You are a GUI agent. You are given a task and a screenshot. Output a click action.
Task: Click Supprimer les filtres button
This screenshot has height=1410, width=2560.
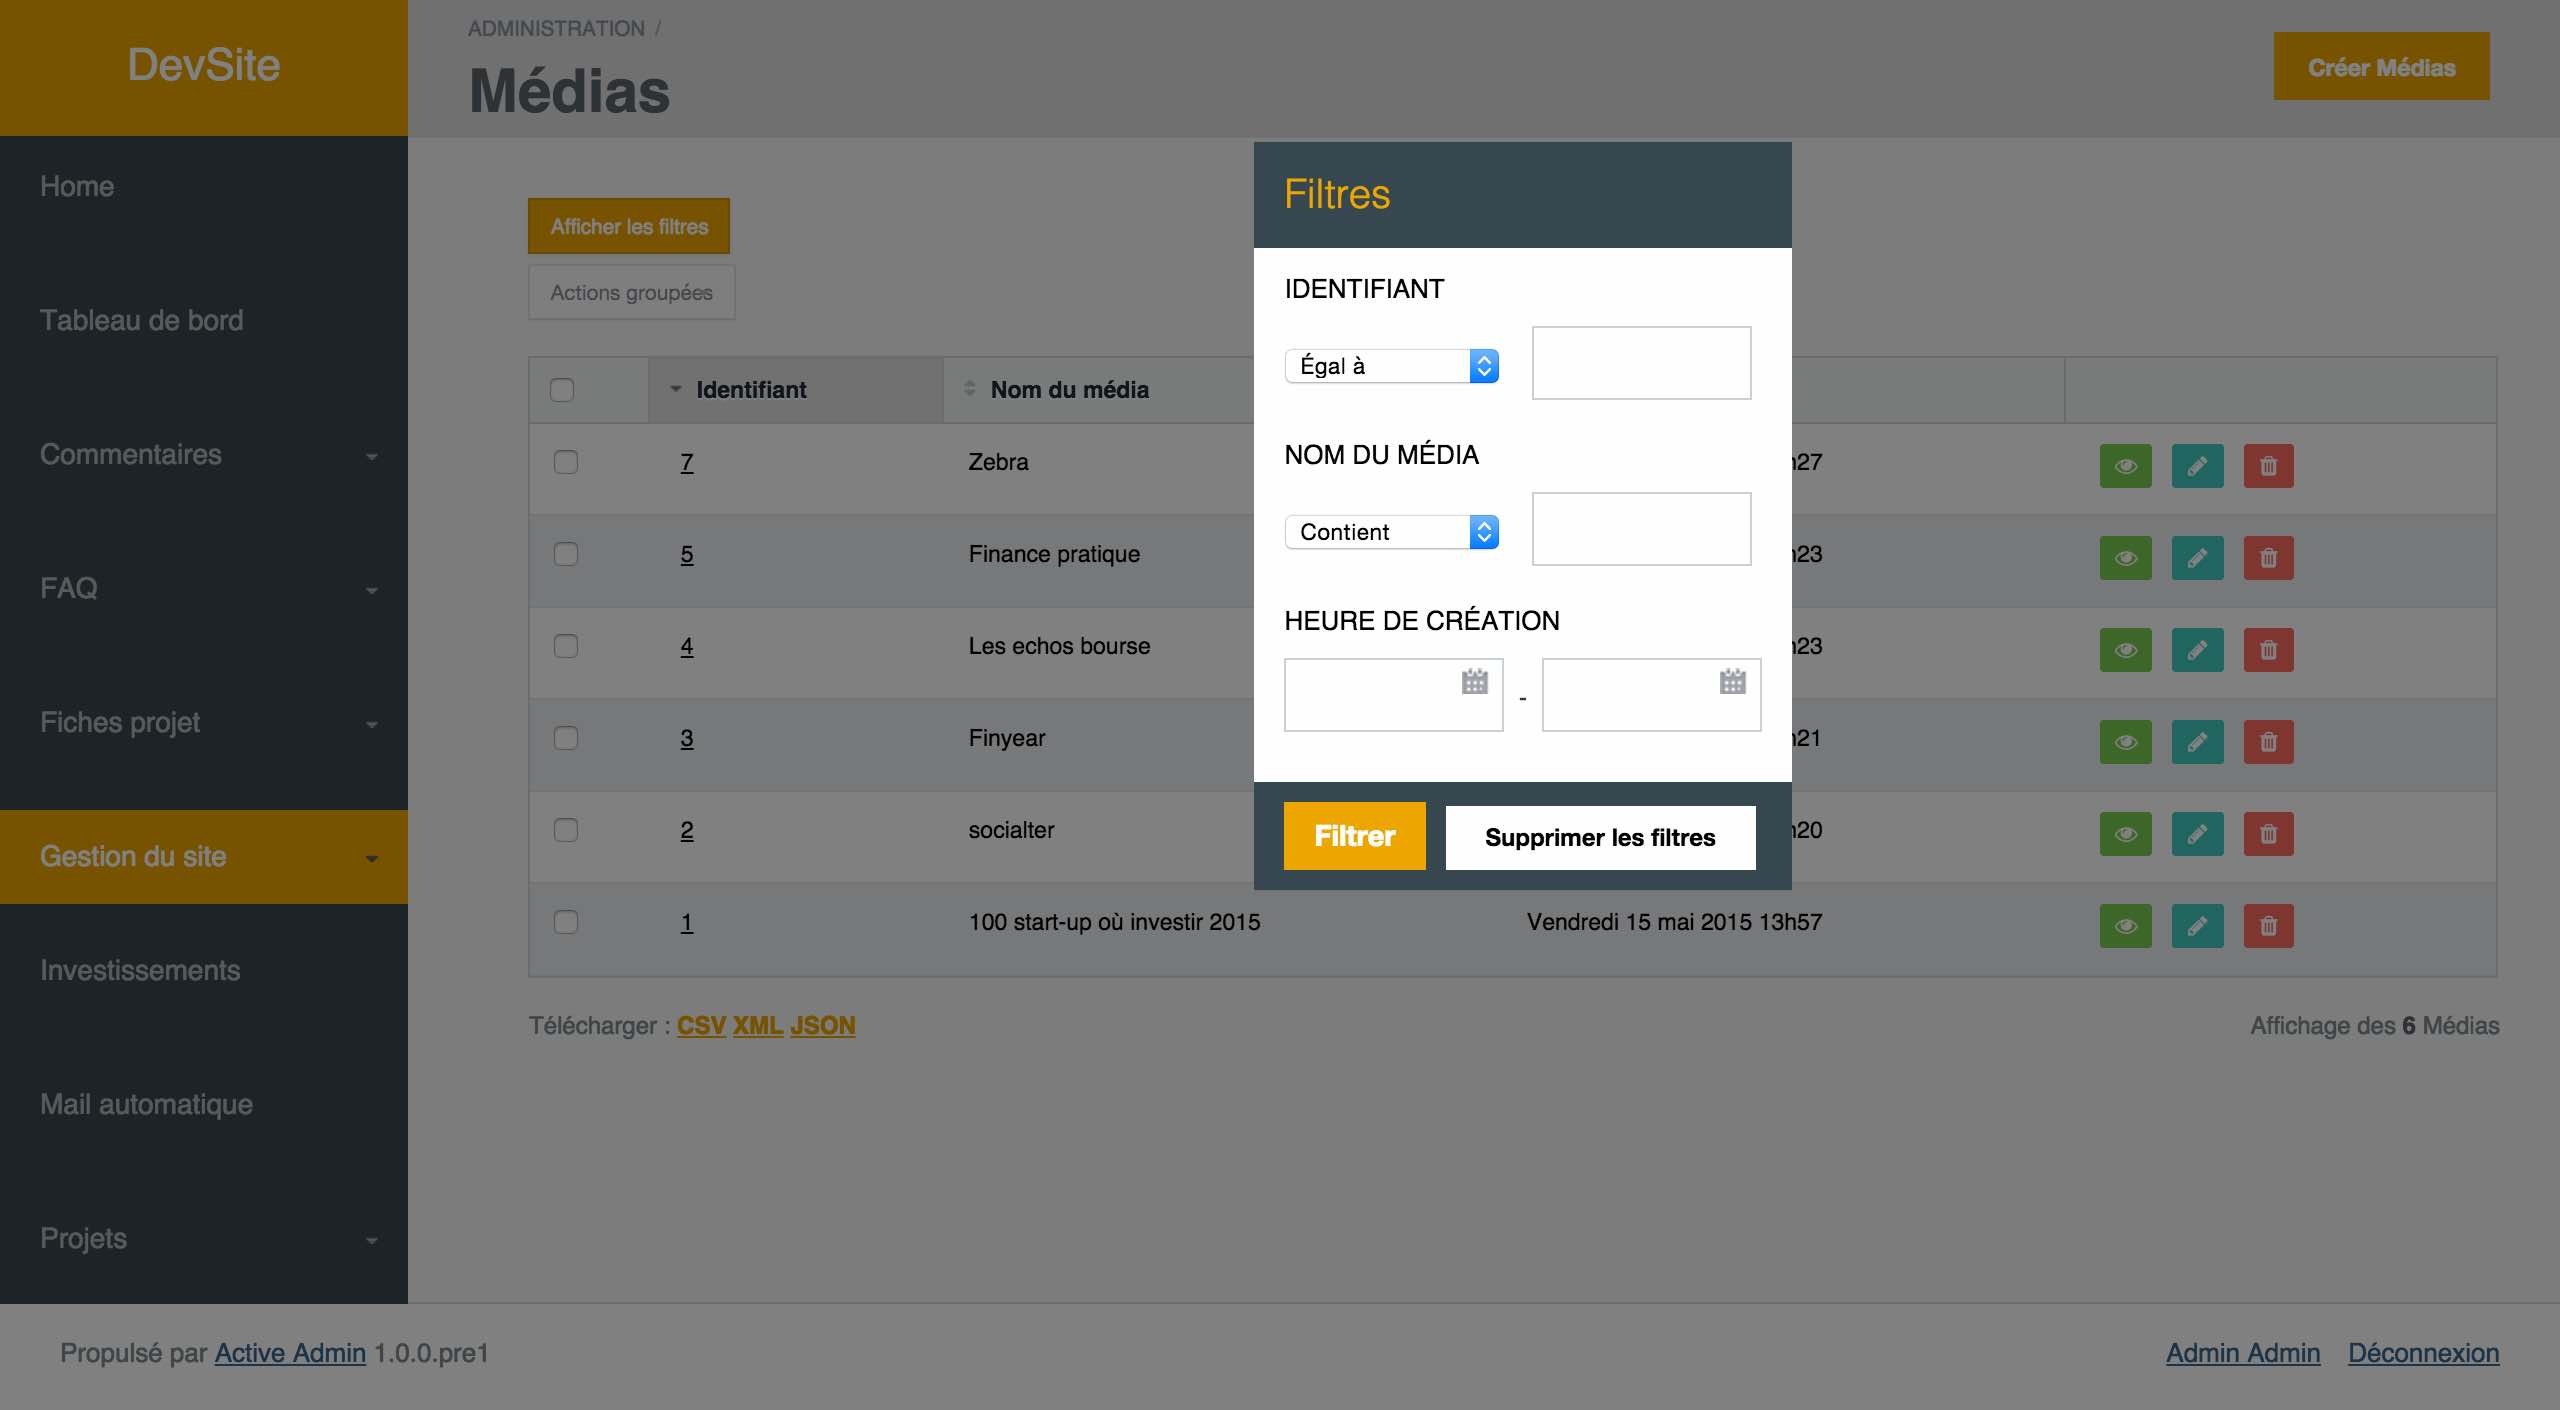click(x=1600, y=837)
